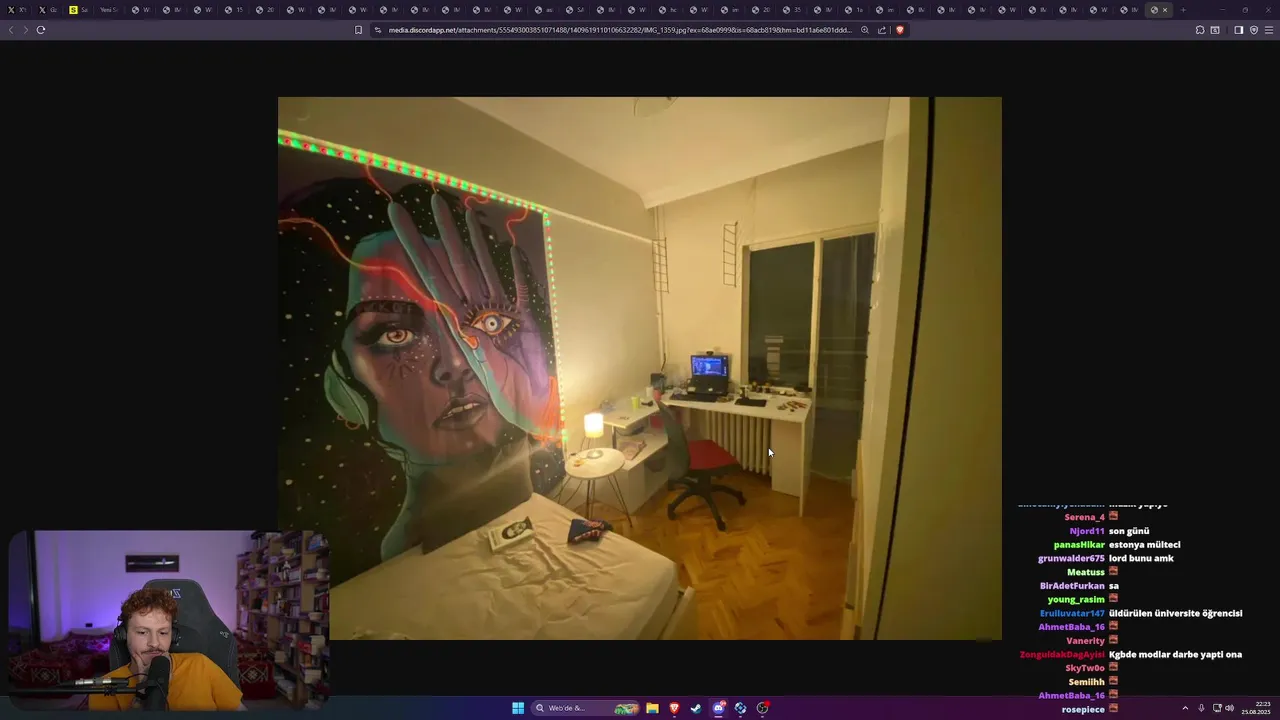The height and width of the screenshot is (720, 1280).
Task: Click chat username 'Erulluvatar147'
Action: [x=1072, y=613]
